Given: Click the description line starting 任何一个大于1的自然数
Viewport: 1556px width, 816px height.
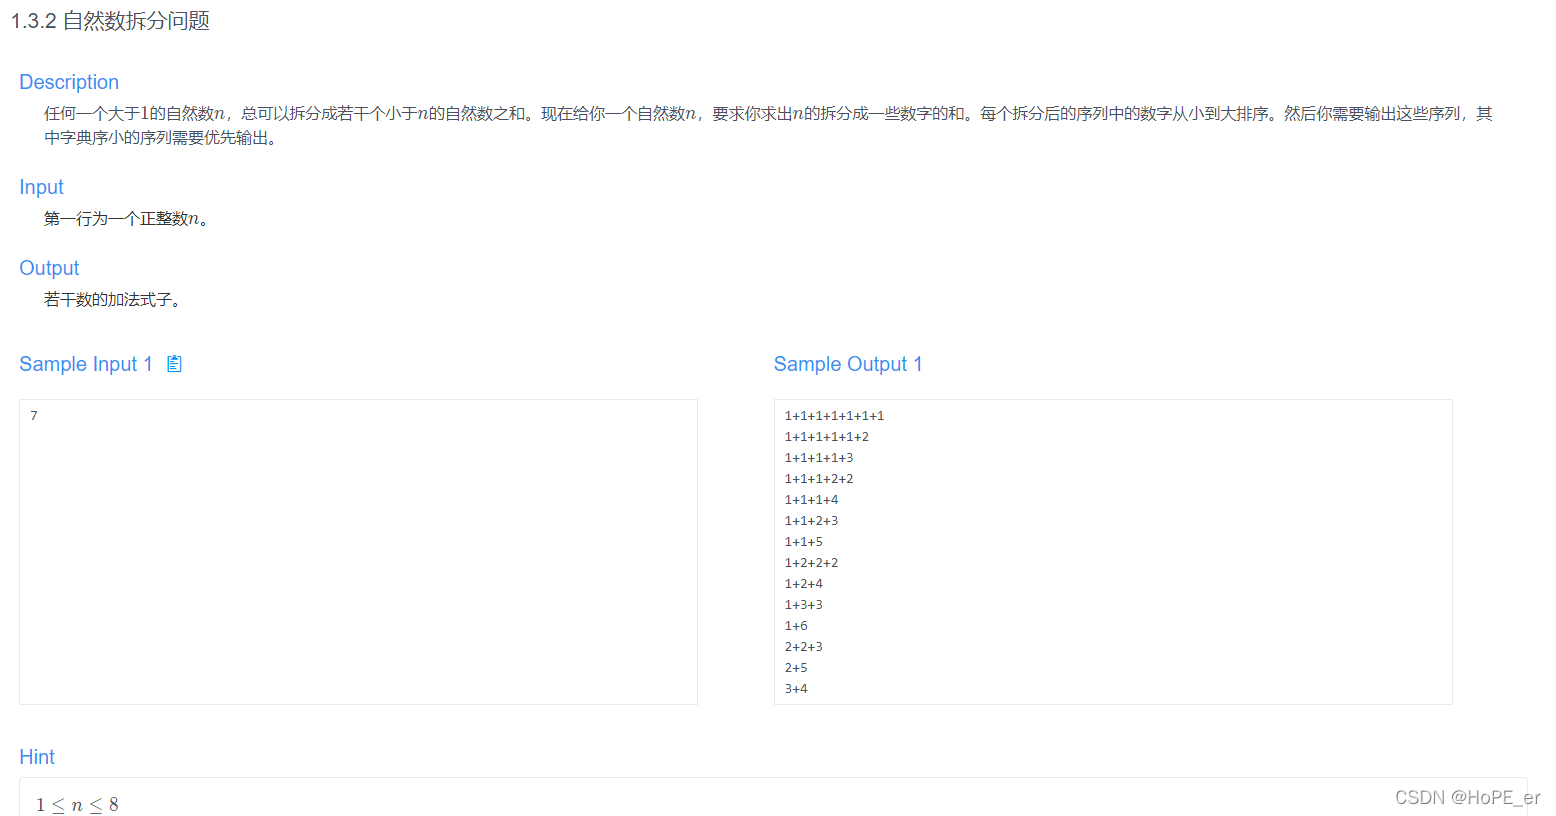Looking at the screenshot, I should click(768, 114).
